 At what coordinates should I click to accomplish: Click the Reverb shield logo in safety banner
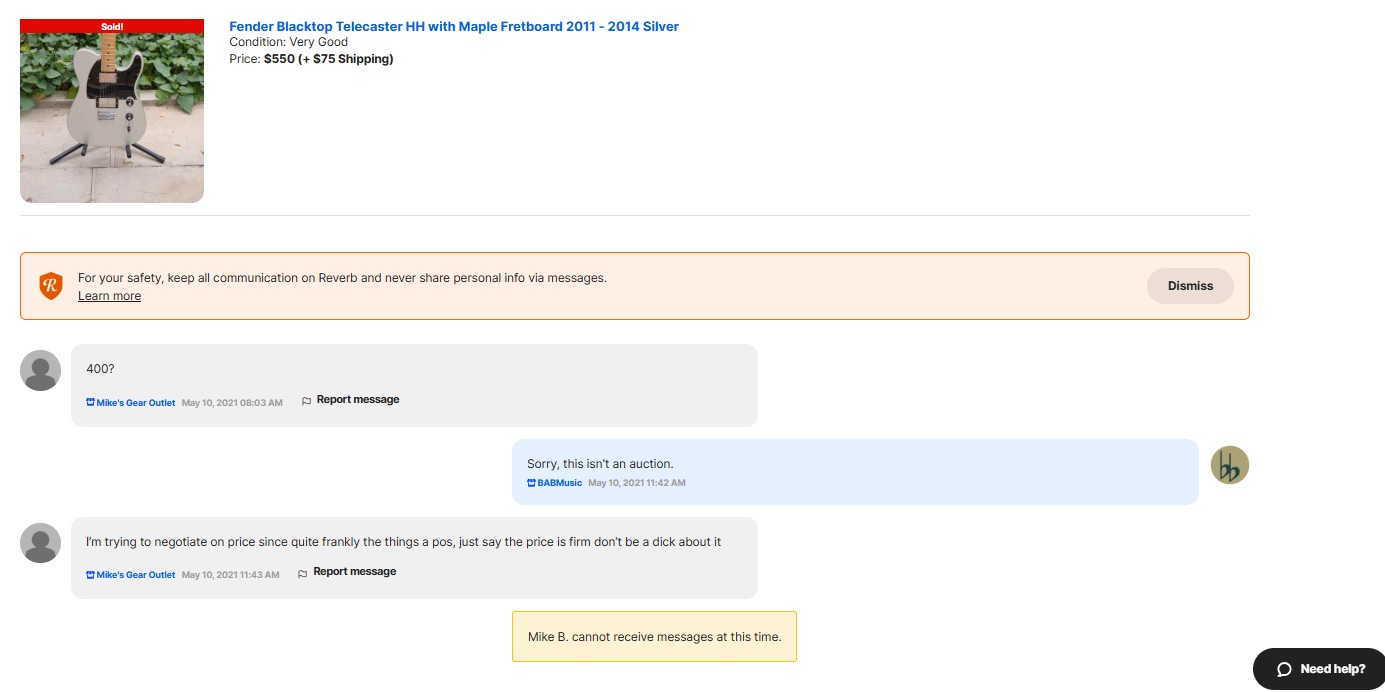click(x=51, y=285)
